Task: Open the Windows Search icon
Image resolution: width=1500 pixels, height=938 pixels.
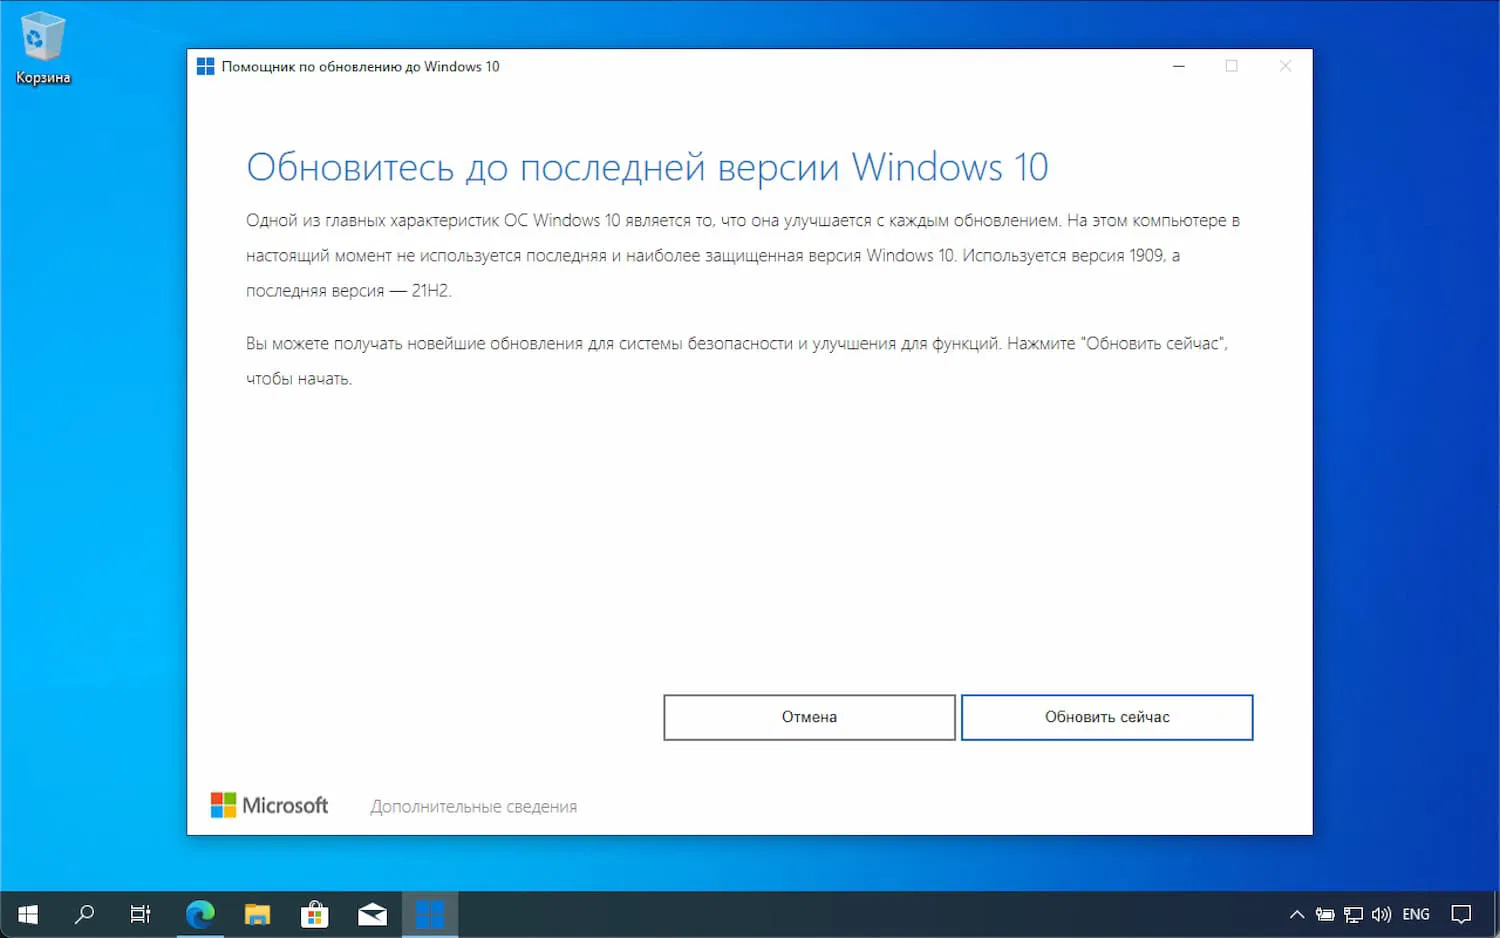Action: click(84, 913)
